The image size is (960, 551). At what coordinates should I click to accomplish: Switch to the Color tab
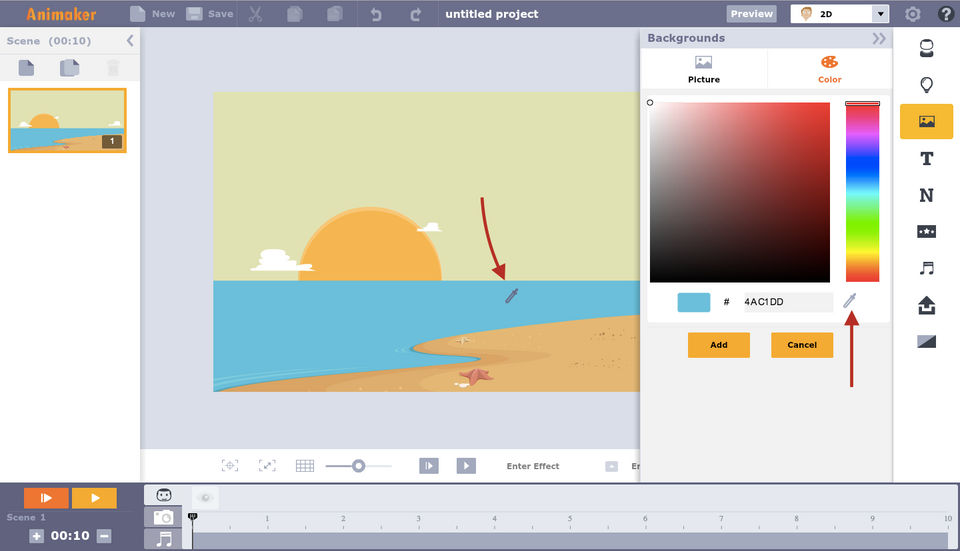coord(830,69)
